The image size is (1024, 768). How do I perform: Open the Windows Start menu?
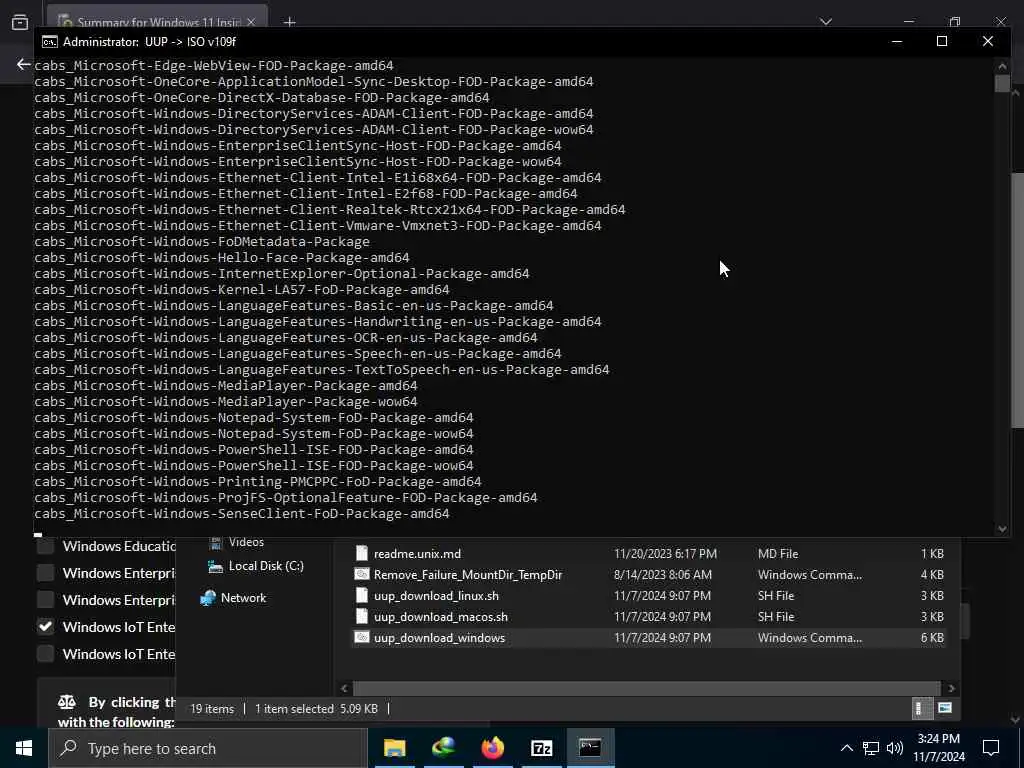coord(24,748)
